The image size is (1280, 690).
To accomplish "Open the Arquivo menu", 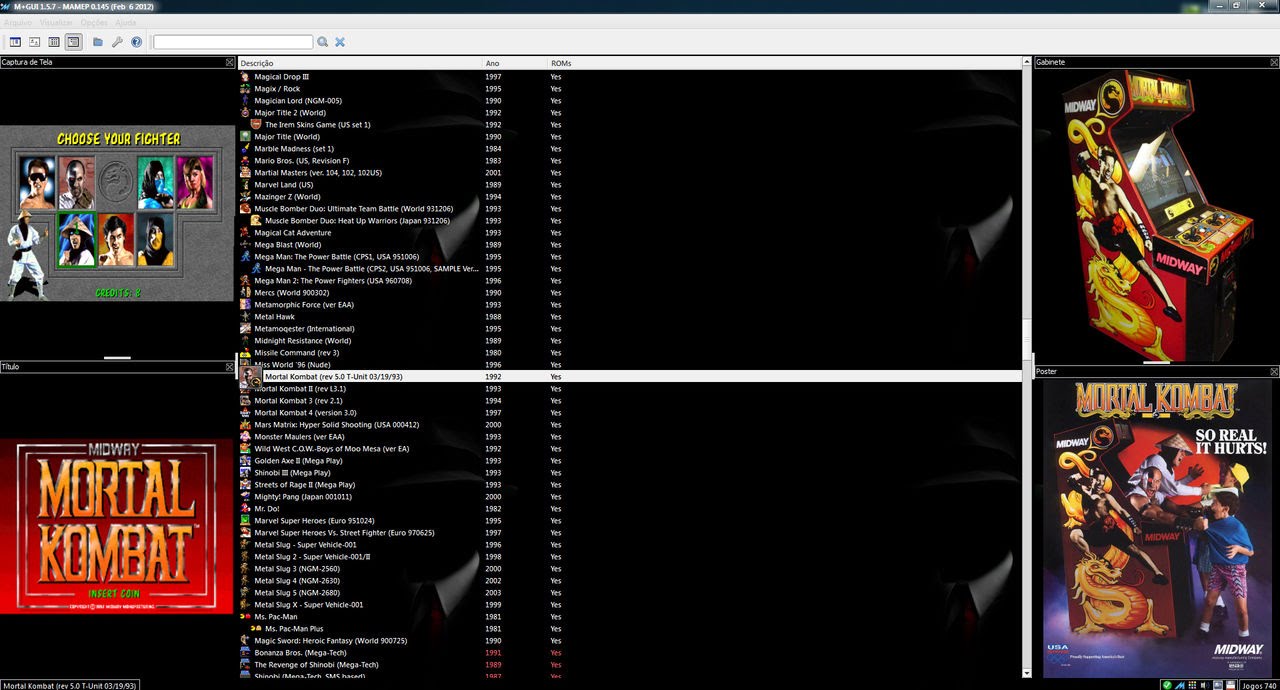I will coord(17,22).
